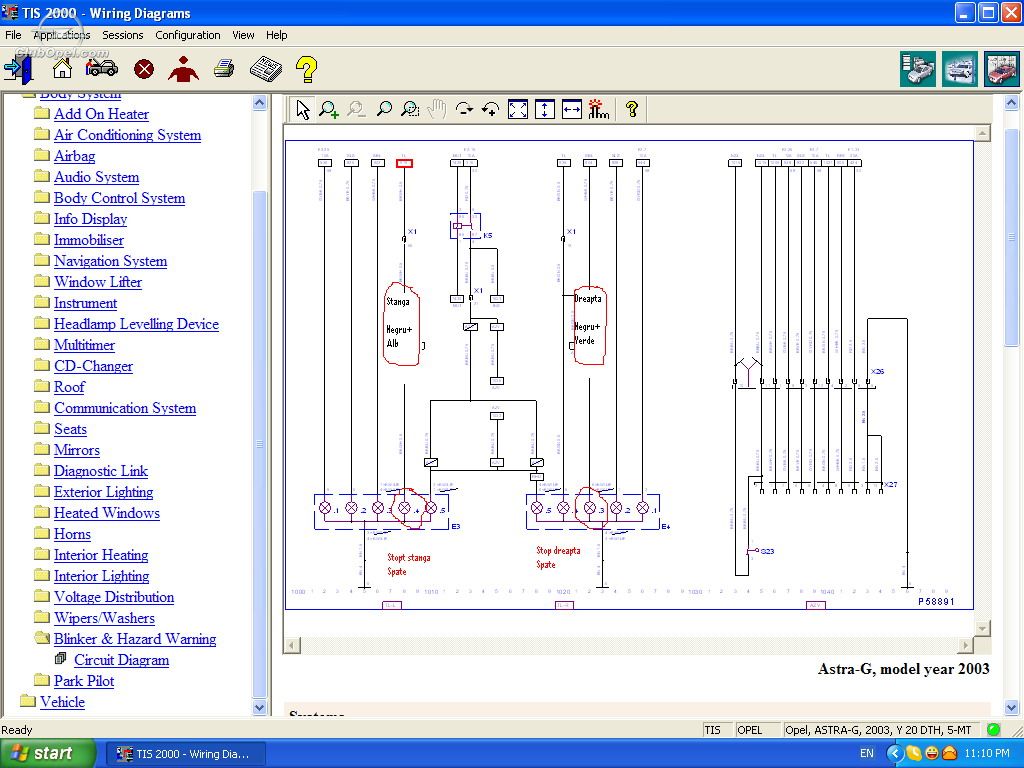
Task: Click the plain magnifier zoom tool
Action: [x=384, y=109]
